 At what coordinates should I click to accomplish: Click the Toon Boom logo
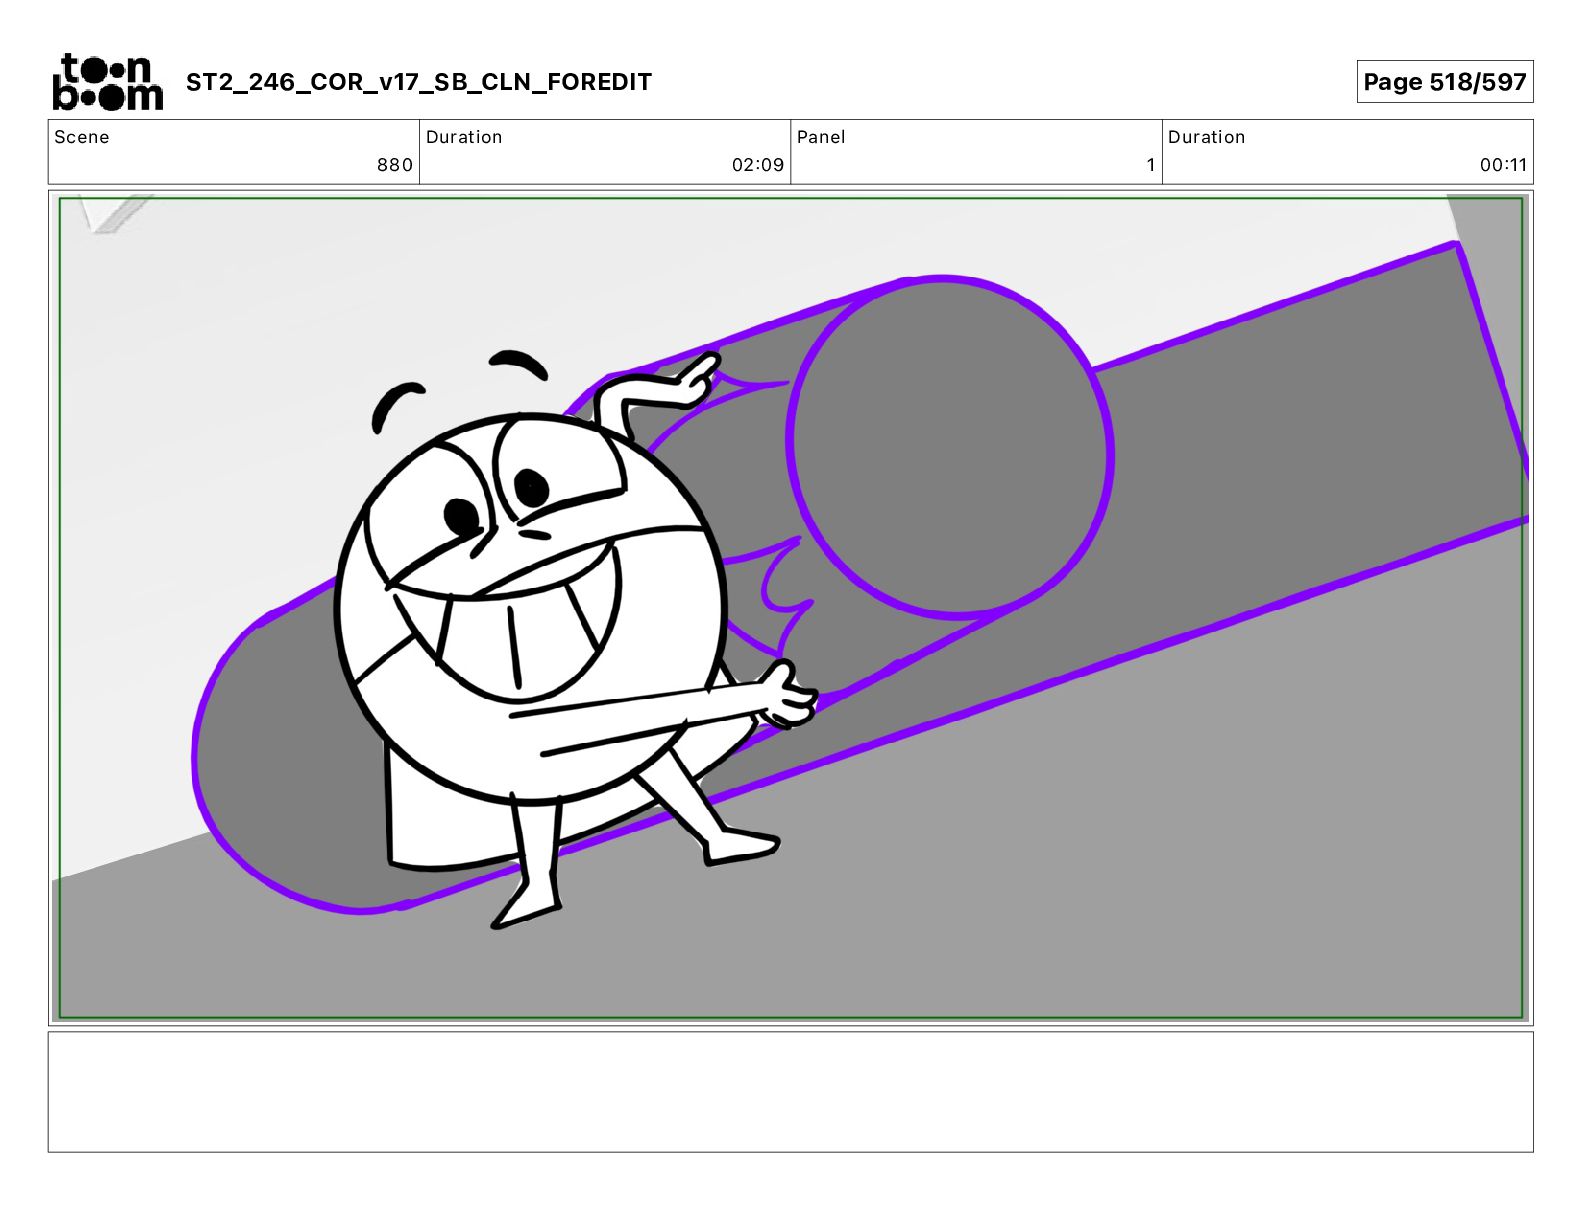(107, 82)
